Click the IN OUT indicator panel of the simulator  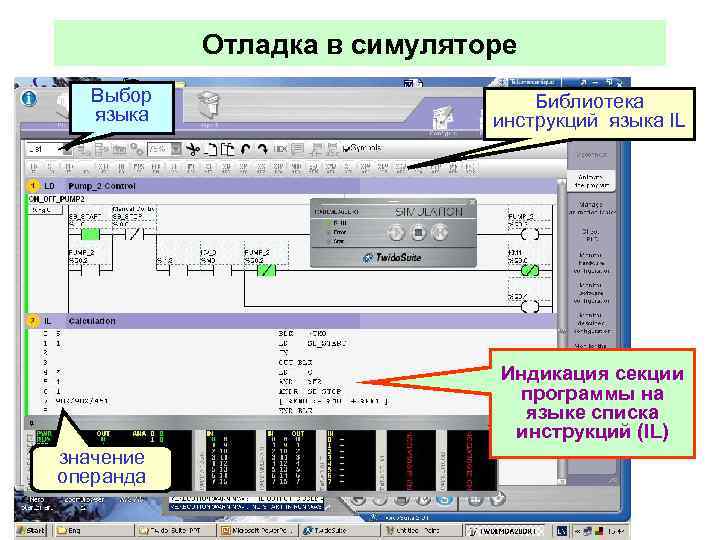click(289, 460)
